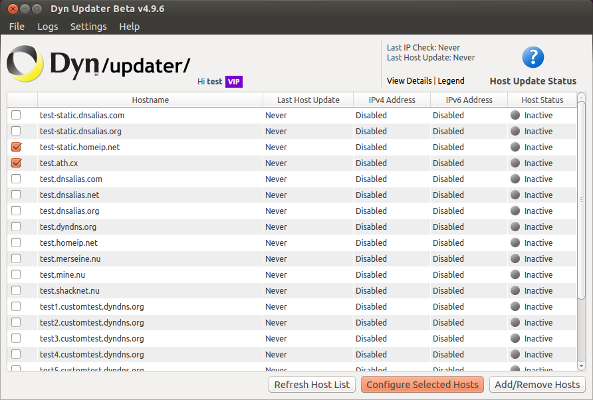This screenshot has height=400, width=593.
Task: Open the File menu
Action: coord(17,26)
